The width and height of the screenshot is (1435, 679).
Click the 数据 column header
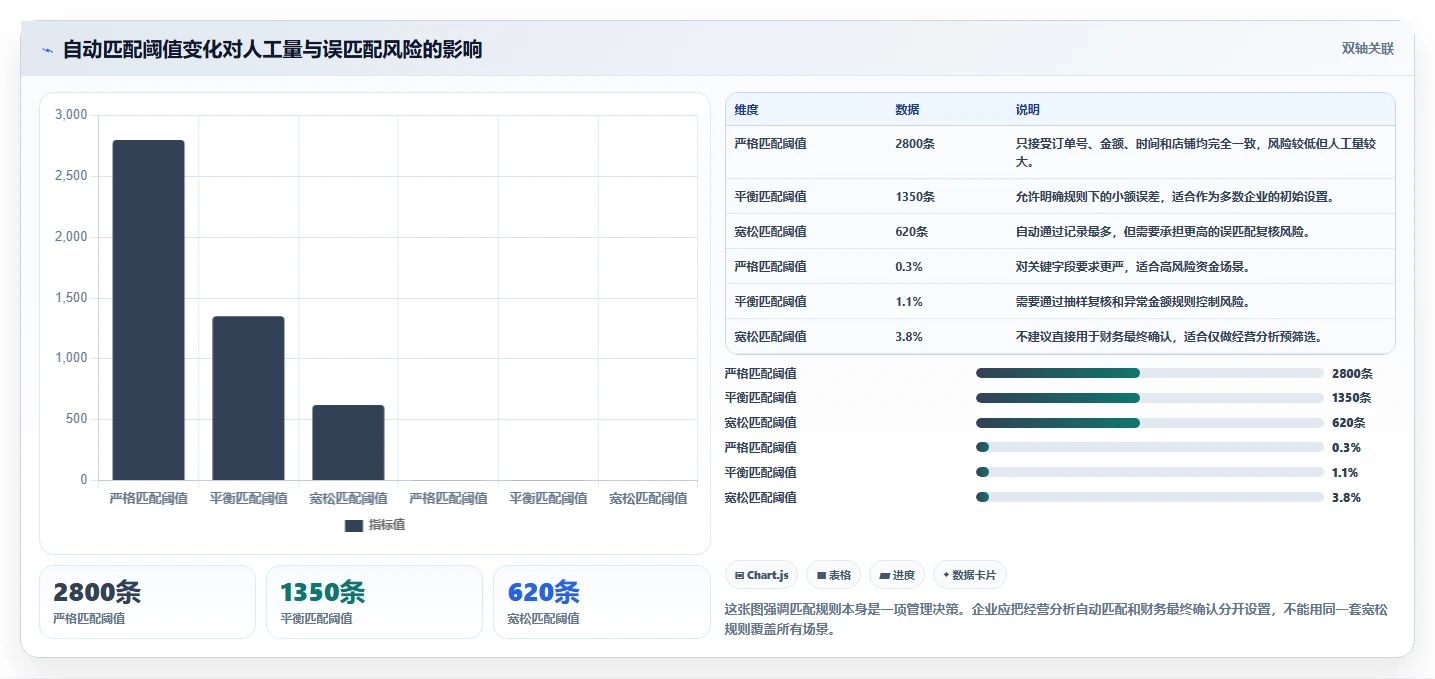(x=907, y=110)
